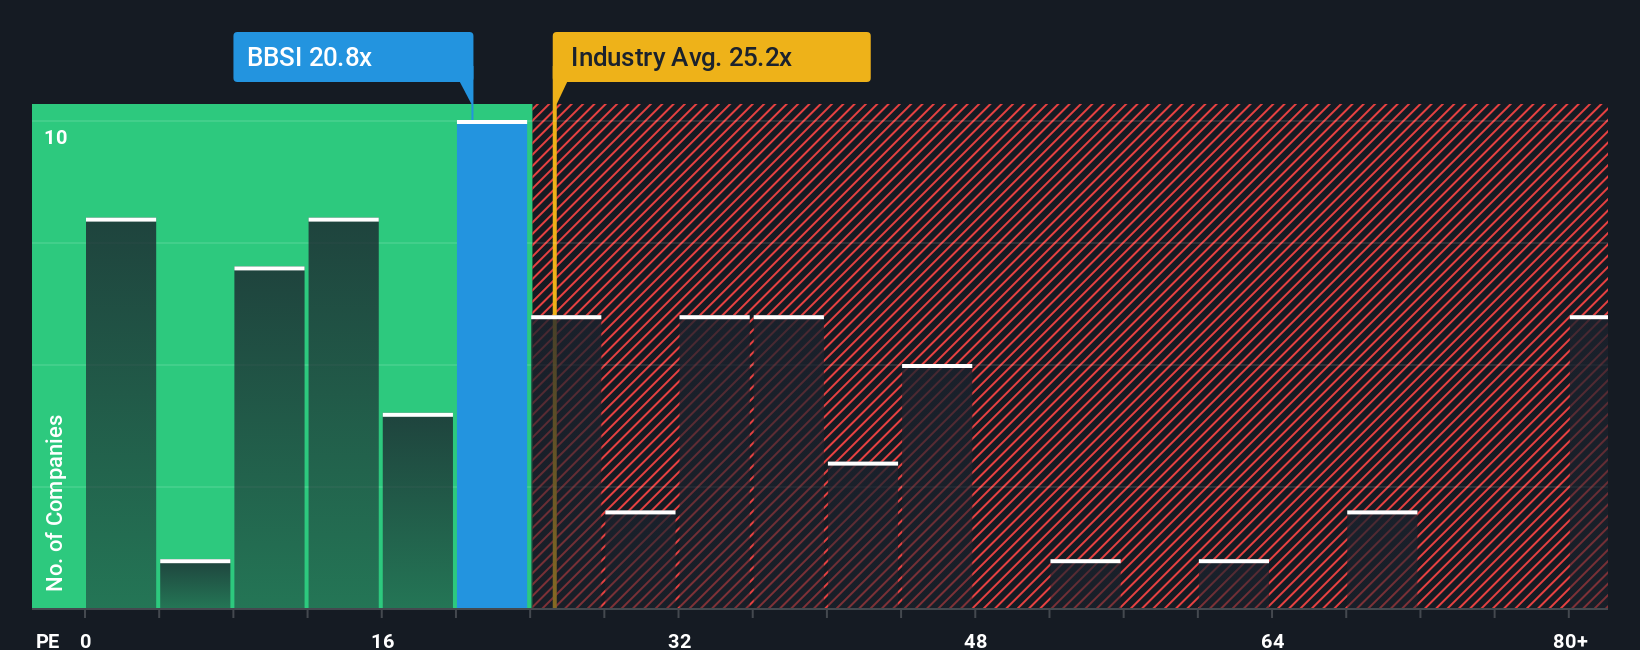
Task: Click the No. of Companies axis title
Action: 55,502
